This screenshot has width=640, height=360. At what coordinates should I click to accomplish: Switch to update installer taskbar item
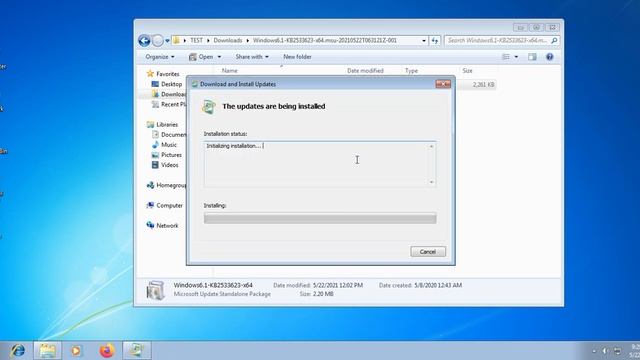pyautogui.click(x=137, y=350)
